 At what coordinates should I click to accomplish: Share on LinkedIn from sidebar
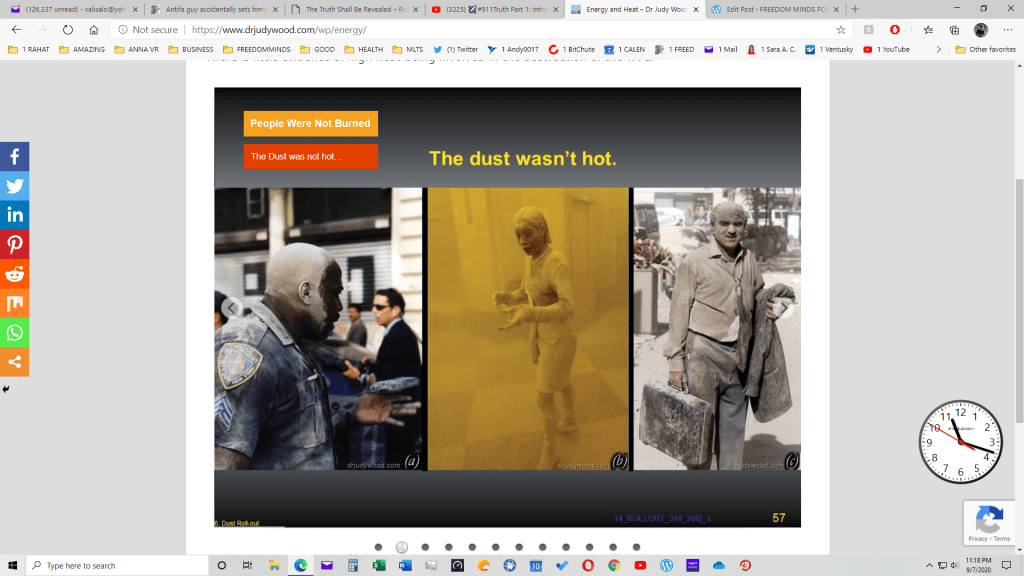coord(15,215)
